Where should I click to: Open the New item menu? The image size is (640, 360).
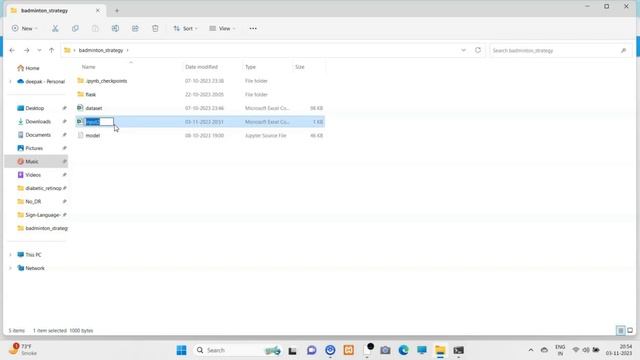click(24, 29)
